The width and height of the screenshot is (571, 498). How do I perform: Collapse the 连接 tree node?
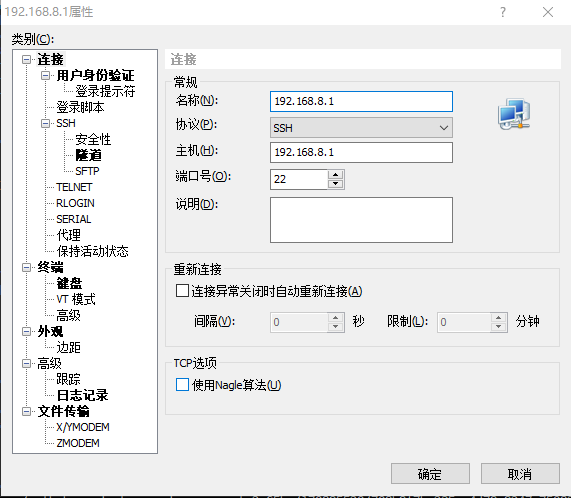pyautogui.click(x=26, y=59)
